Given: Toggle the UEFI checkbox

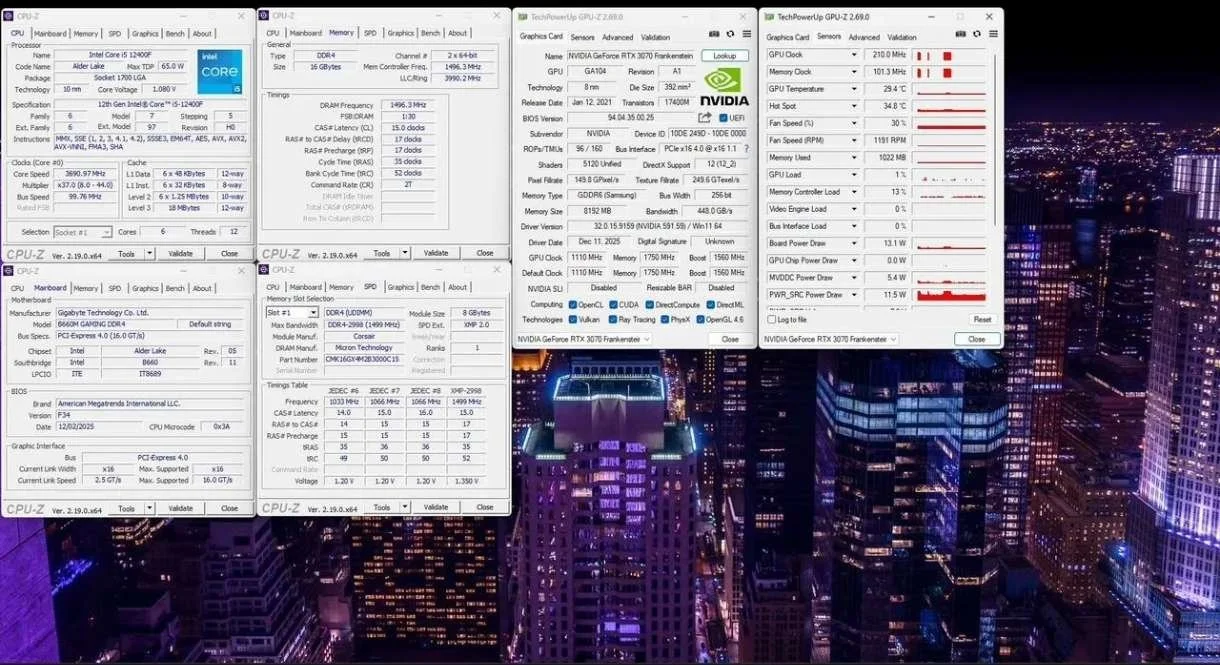Looking at the screenshot, I should tap(723, 118).
